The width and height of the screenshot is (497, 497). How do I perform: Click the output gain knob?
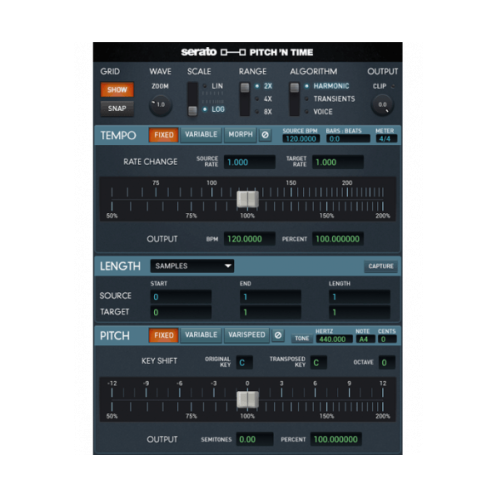pyautogui.click(x=382, y=105)
